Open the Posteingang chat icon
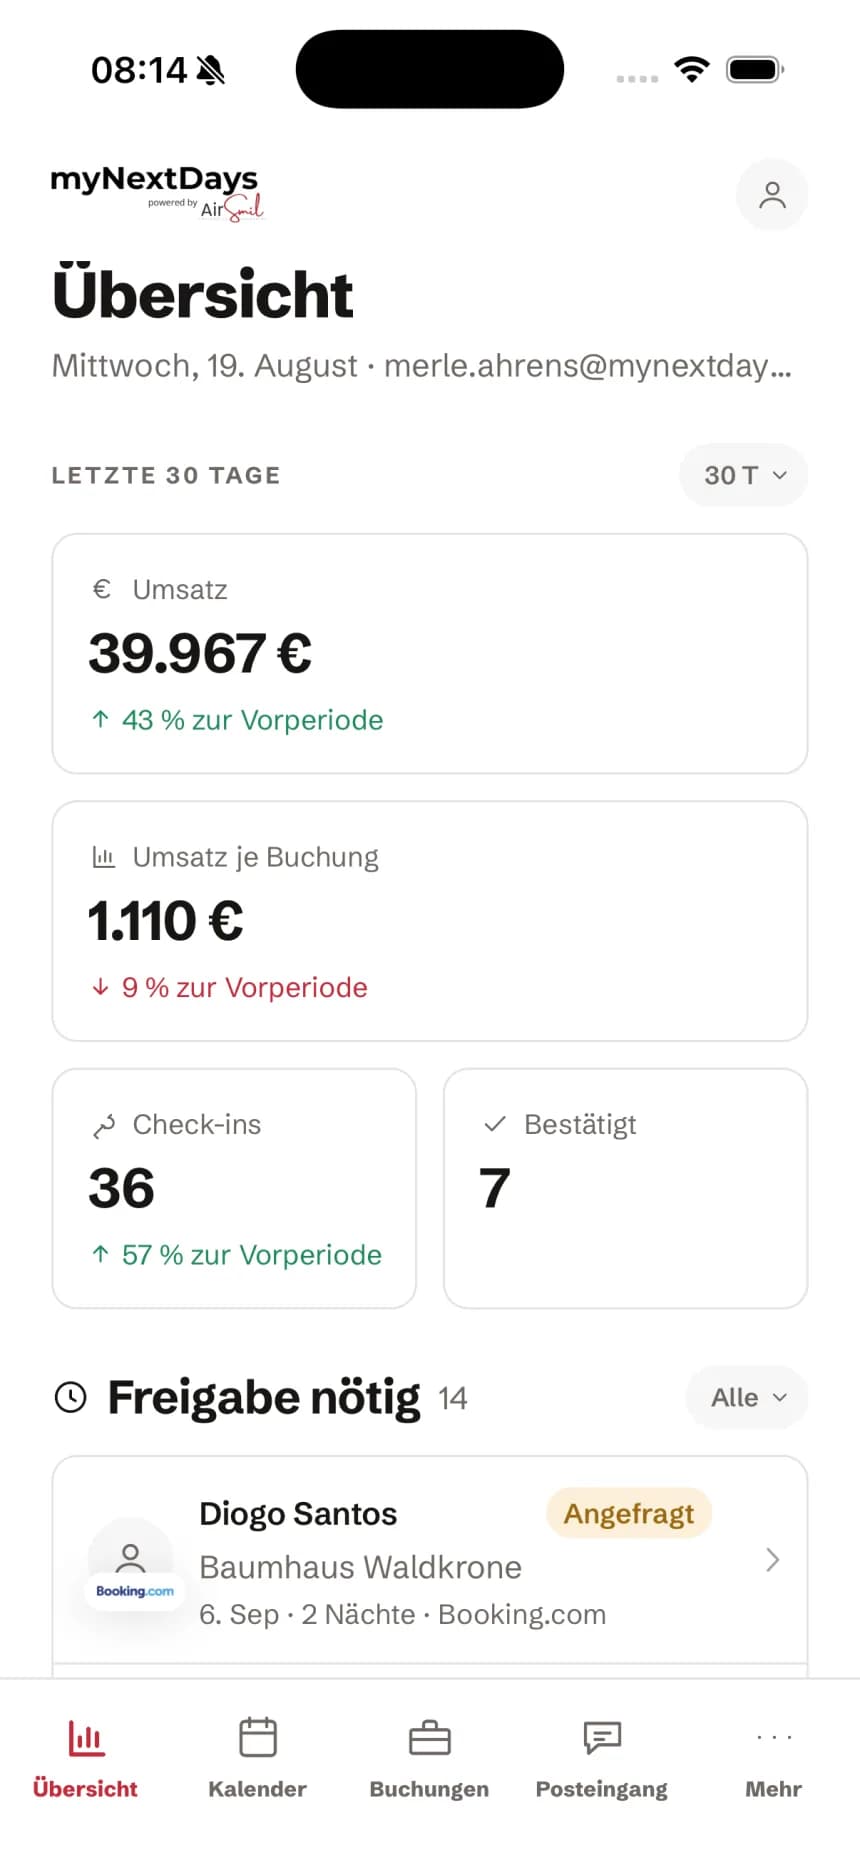The width and height of the screenshot is (860, 1870). (x=602, y=1738)
